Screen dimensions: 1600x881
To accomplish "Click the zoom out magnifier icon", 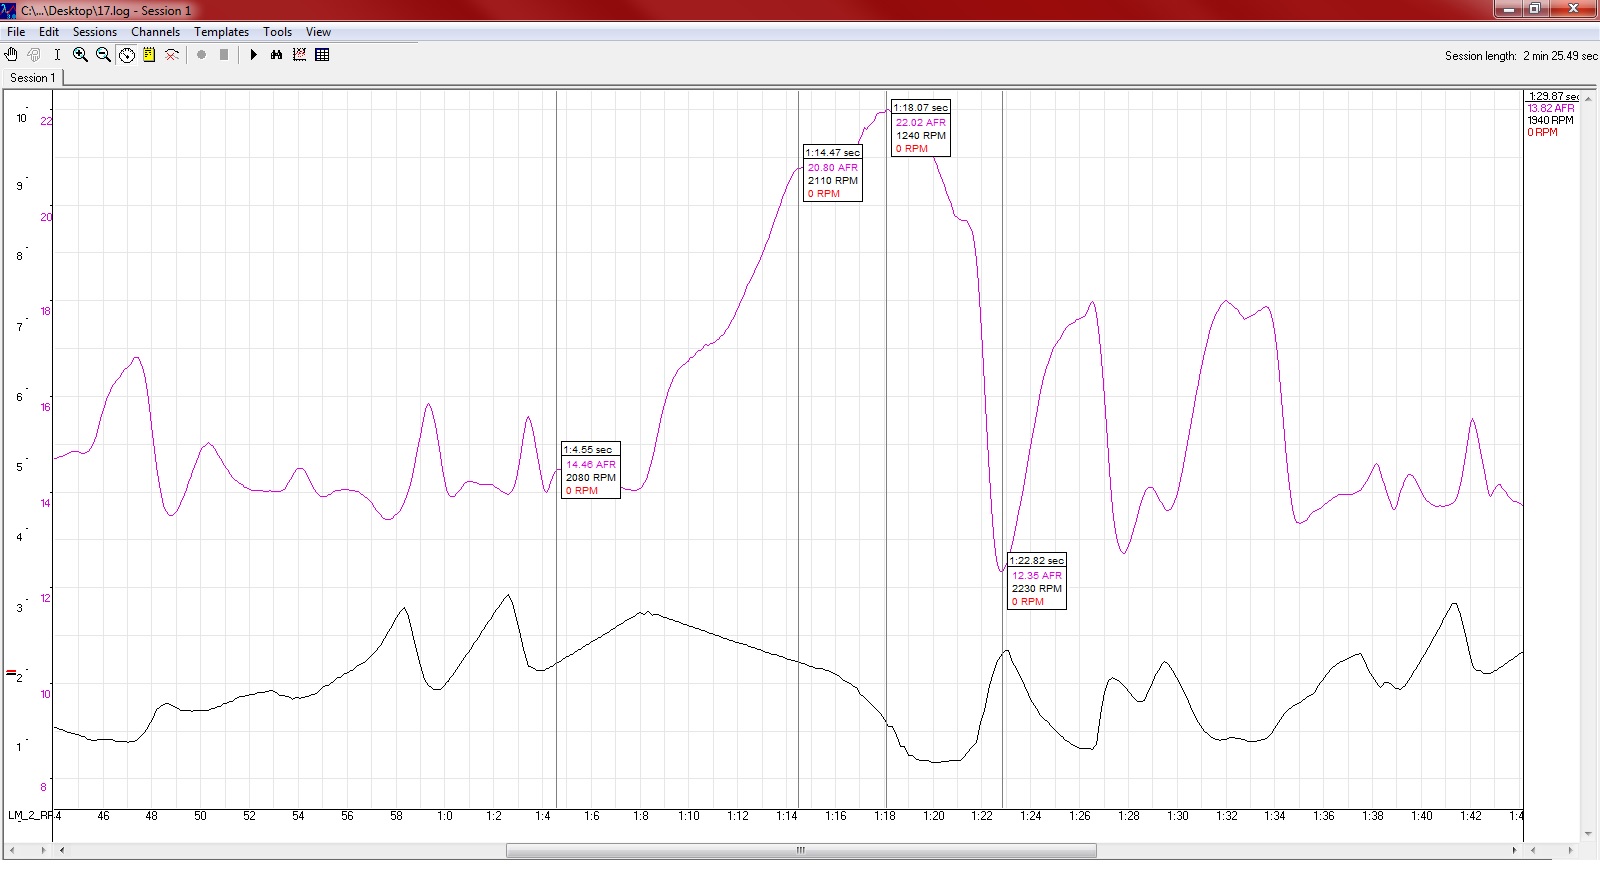I will point(103,55).
